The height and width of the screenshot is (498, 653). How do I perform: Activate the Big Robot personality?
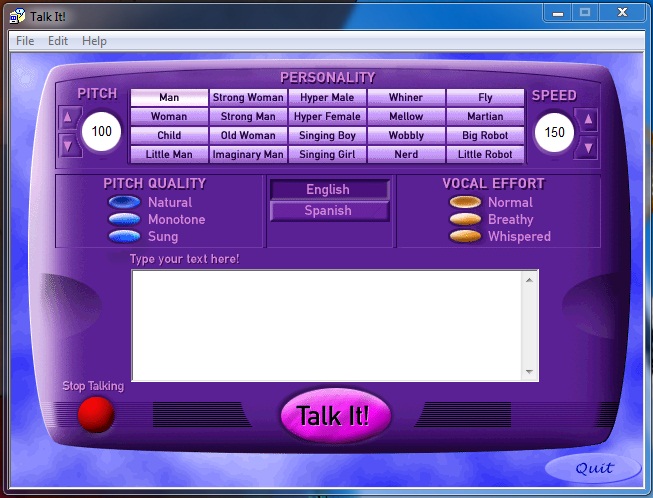(485, 135)
